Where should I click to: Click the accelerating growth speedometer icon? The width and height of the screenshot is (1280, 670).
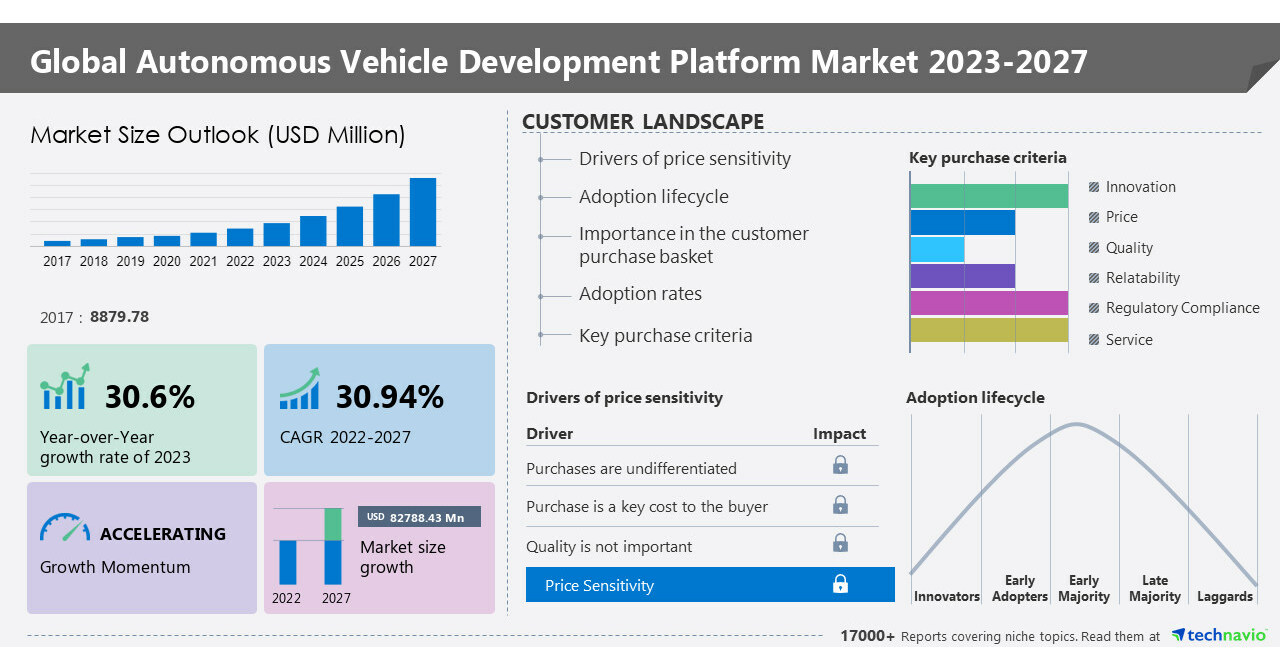(65, 528)
